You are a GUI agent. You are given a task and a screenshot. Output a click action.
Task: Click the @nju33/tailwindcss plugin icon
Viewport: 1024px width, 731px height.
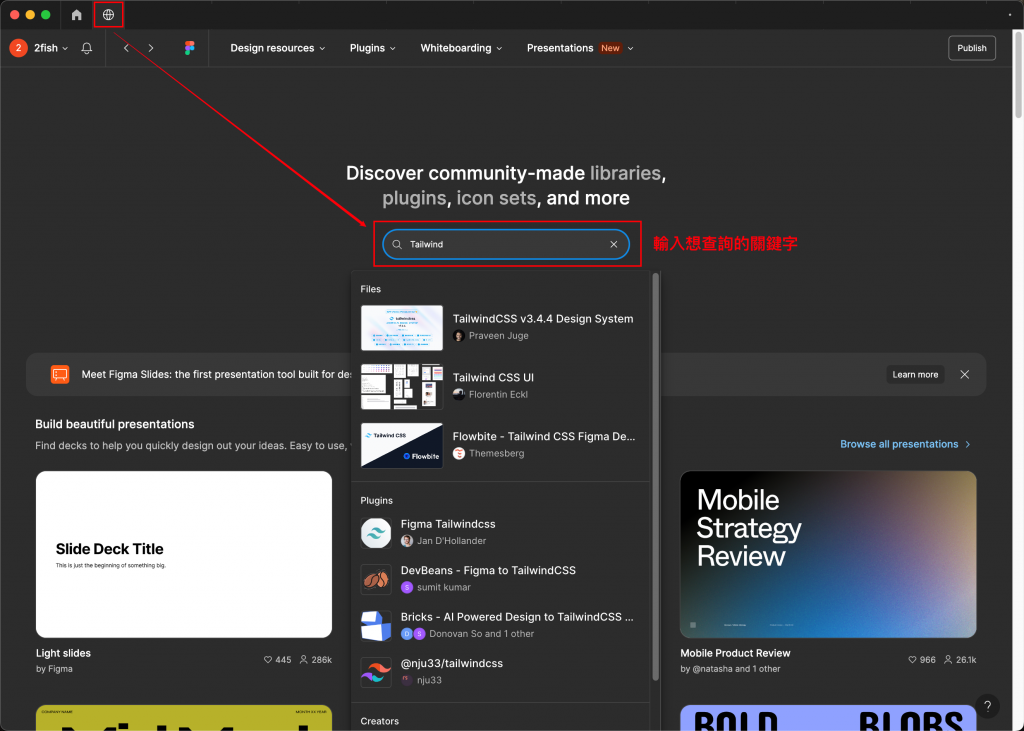pos(376,672)
